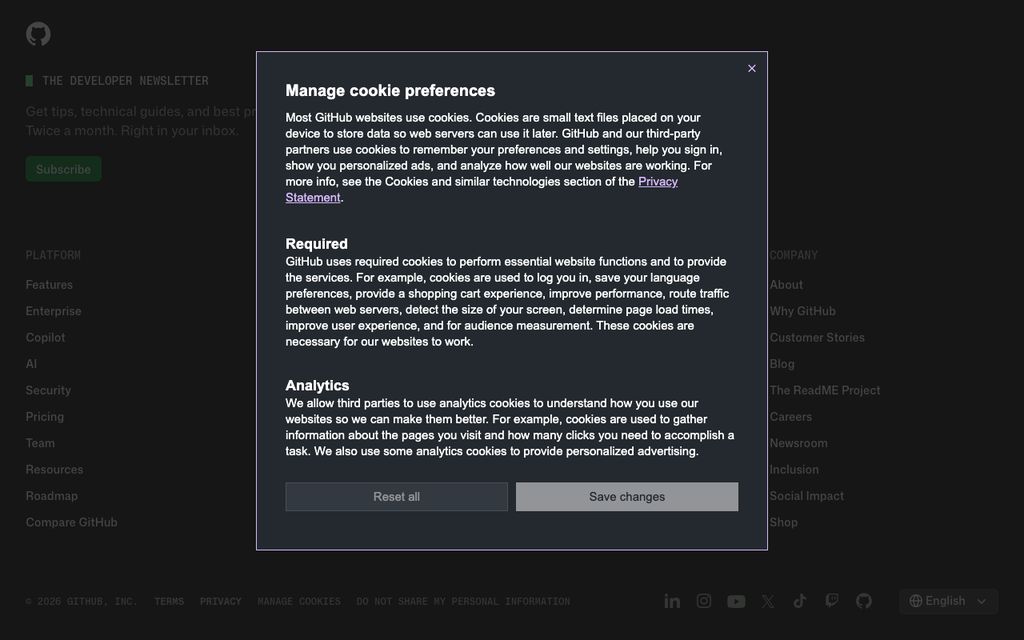1024x640 pixels.
Task: Open the Compare GitHub link
Action: coord(72,522)
